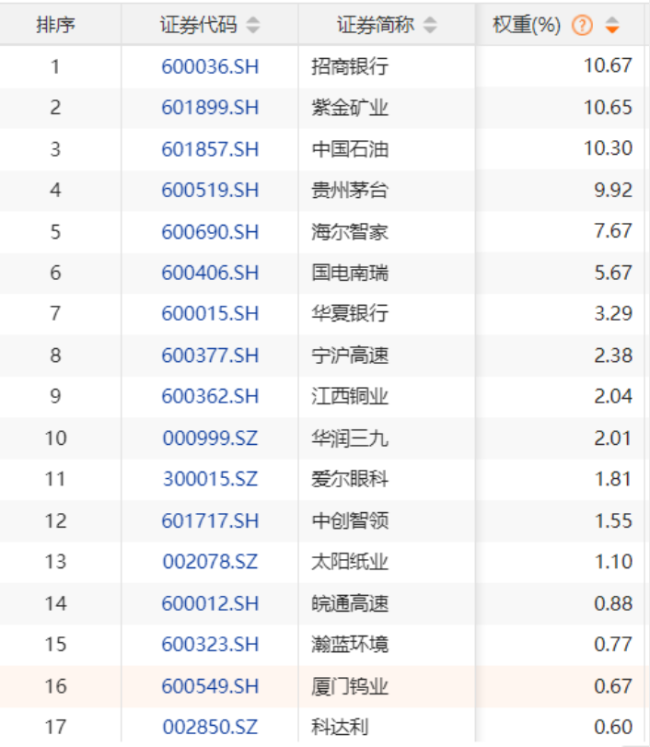The height and width of the screenshot is (747, 650).
Task: Open stock code 002078.SZ
Action: pyautogui.click(x=210, y=562)
